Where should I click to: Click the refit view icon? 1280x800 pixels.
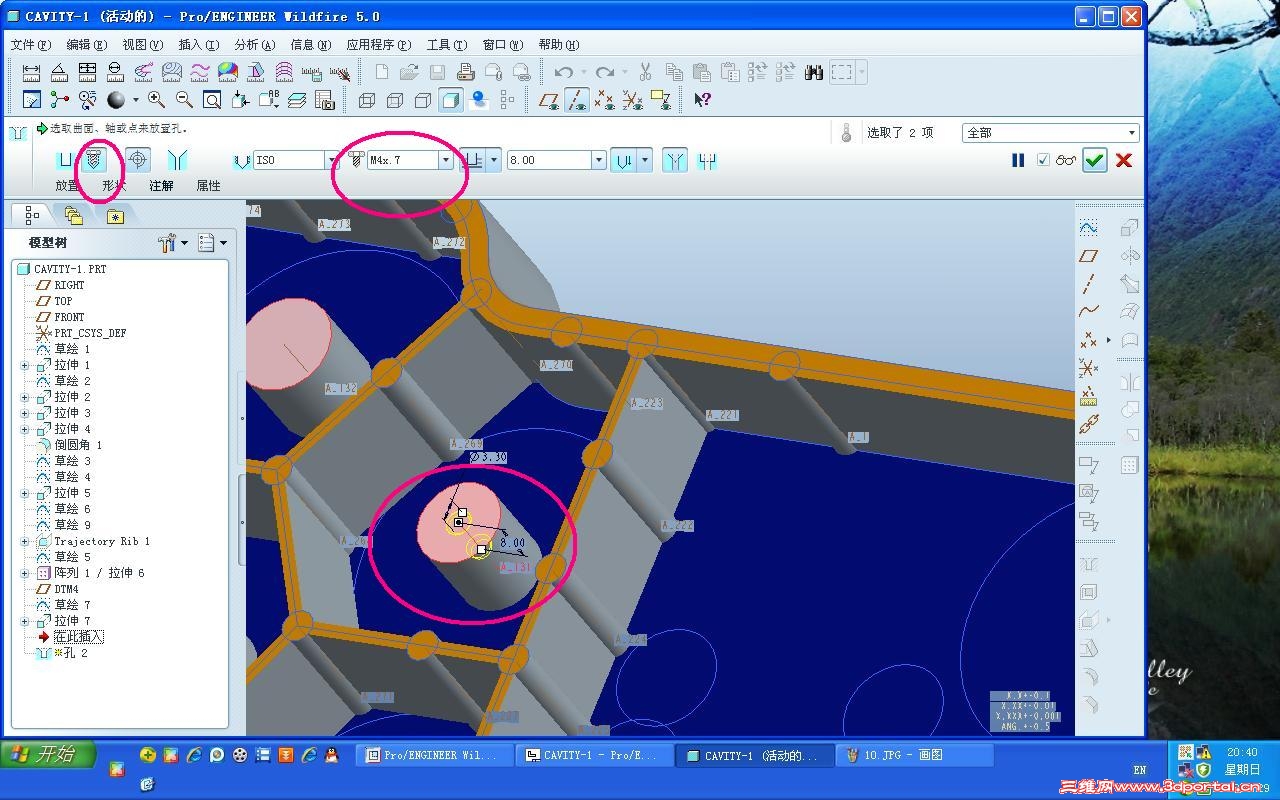point(212,99)
